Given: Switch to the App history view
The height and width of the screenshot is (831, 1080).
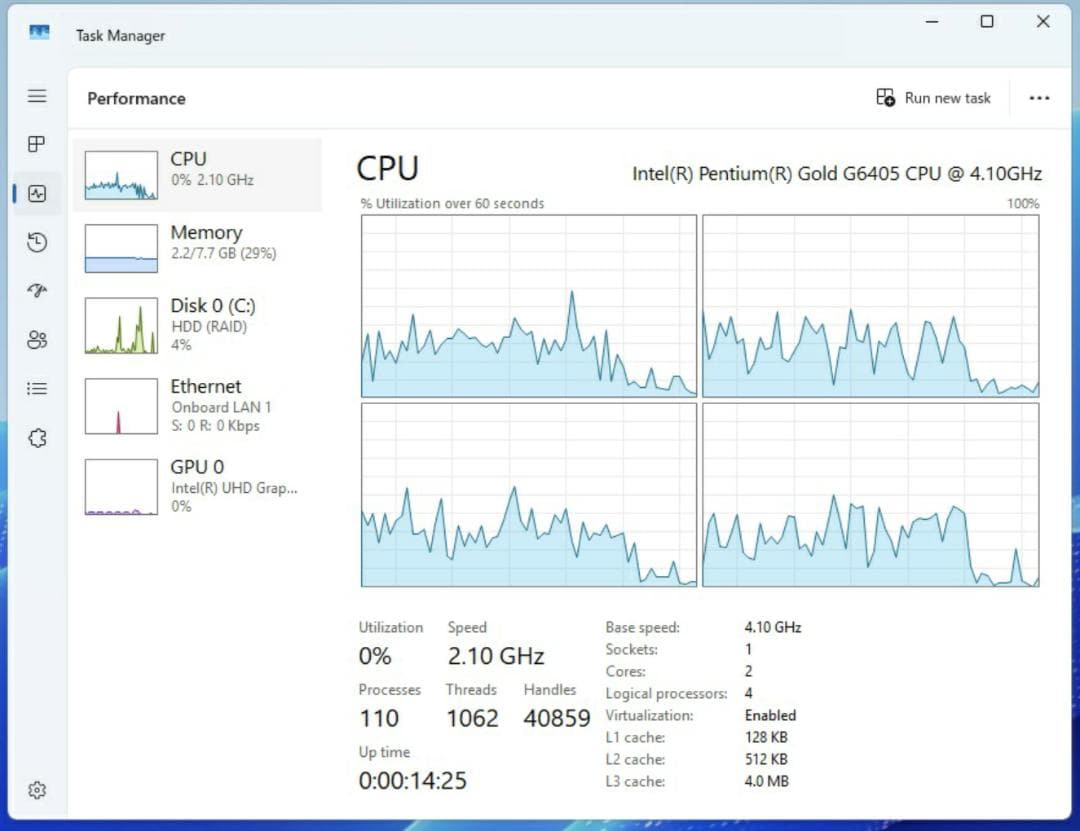Looking at the screenshot, I should coord(37,242).
